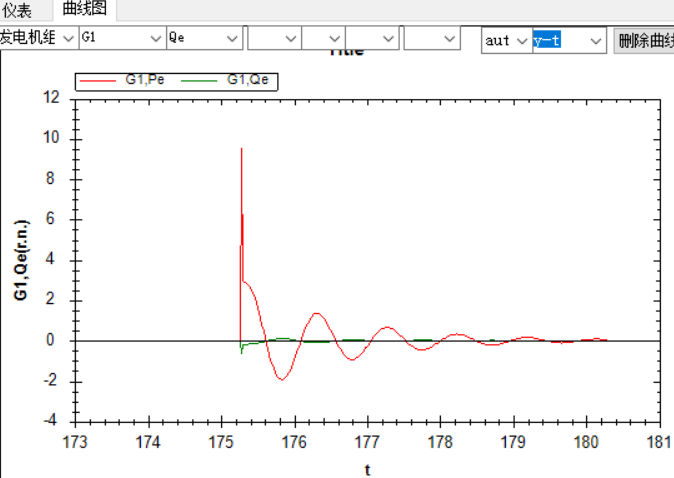Click the x-axis value 177

click(x=368, y=442)
